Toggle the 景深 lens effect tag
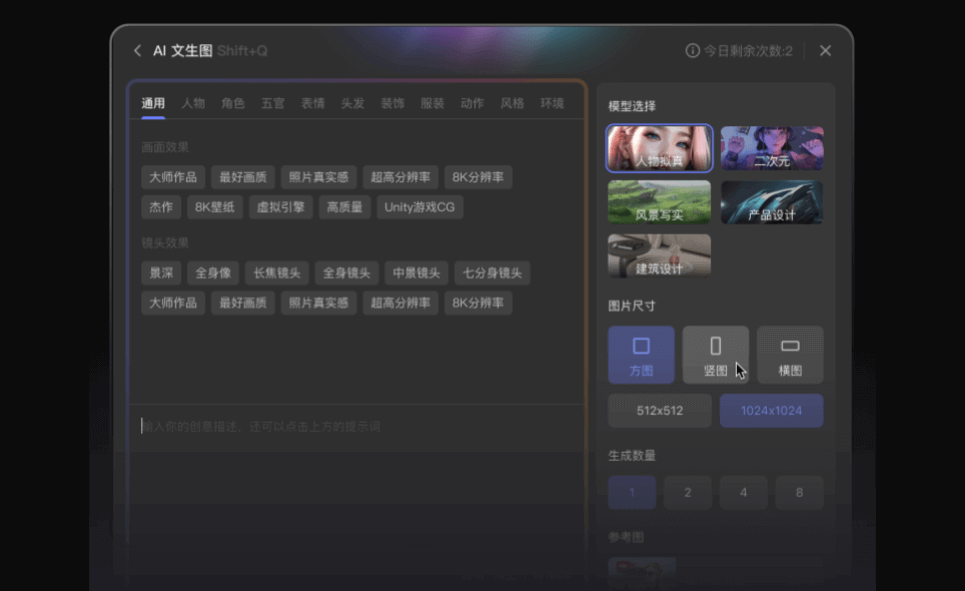The image size is (965, 591). pos(161,272)
